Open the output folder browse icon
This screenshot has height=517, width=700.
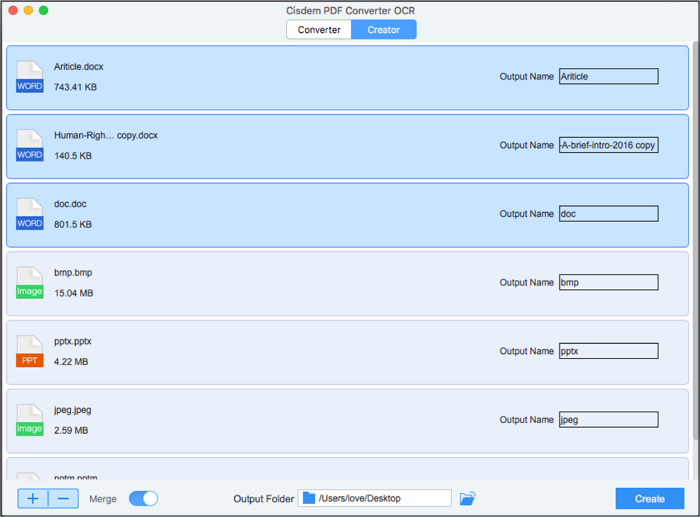(x=467, y=498)
